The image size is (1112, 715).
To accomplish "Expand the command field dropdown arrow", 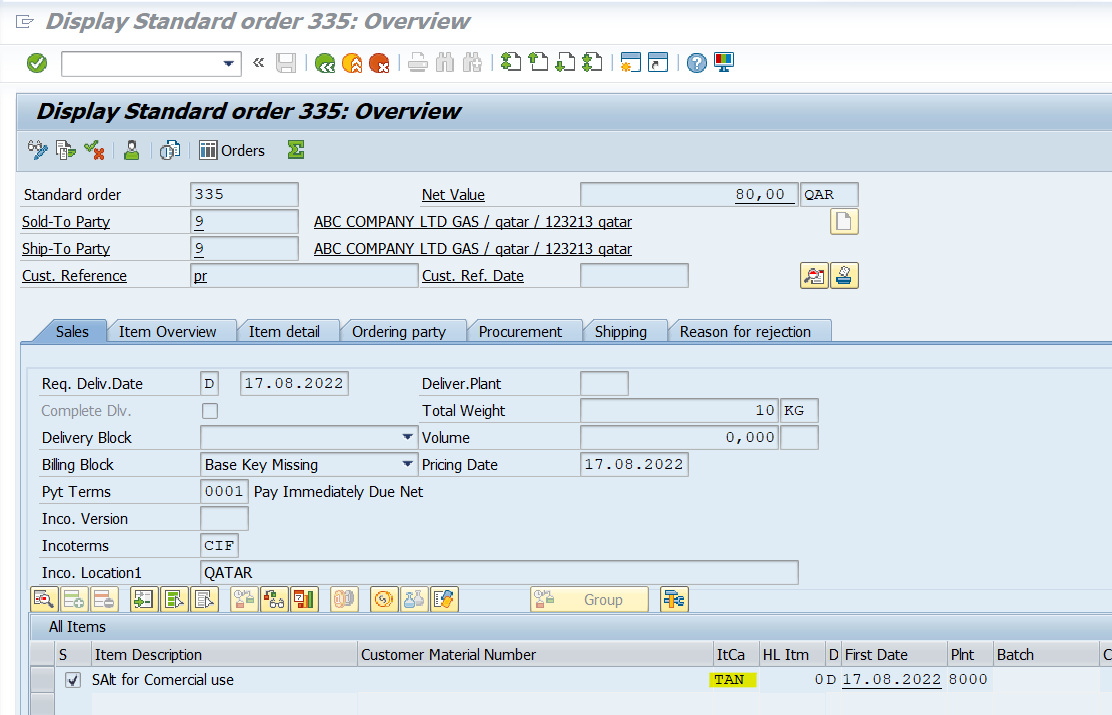I will [228, 64].
